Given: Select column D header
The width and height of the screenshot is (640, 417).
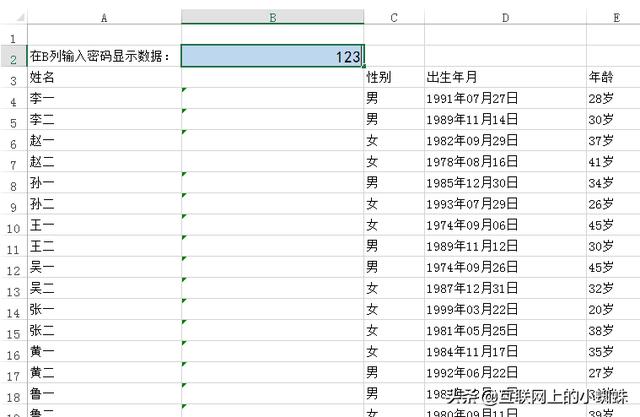Looking at the screenshot, I should pos(505,18).
